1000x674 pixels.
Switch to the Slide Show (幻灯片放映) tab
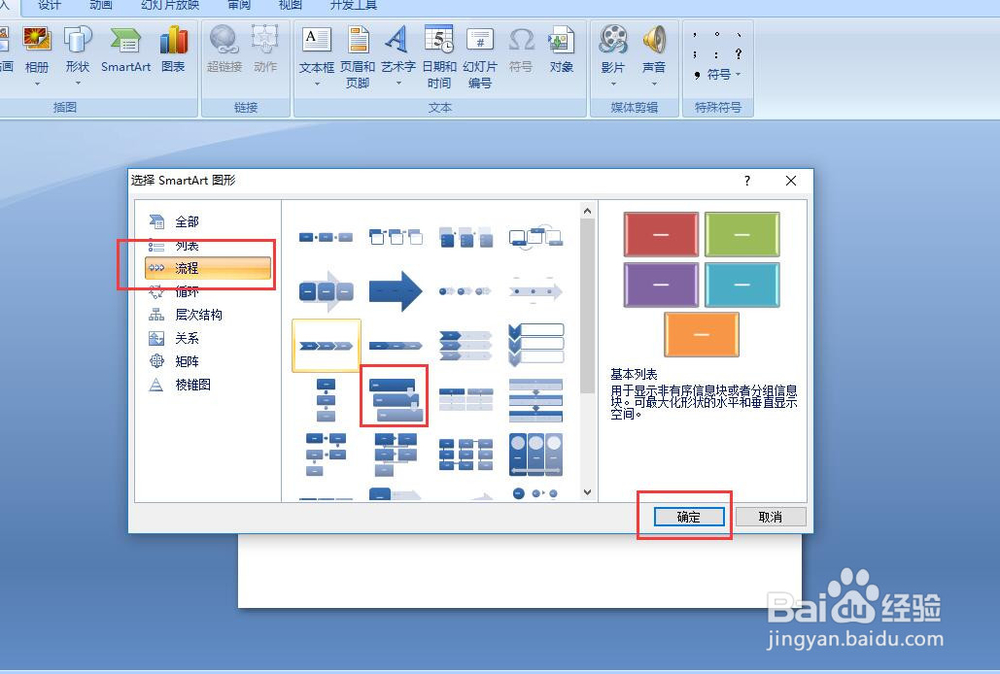pyautogui.click(x=170, y=5)
